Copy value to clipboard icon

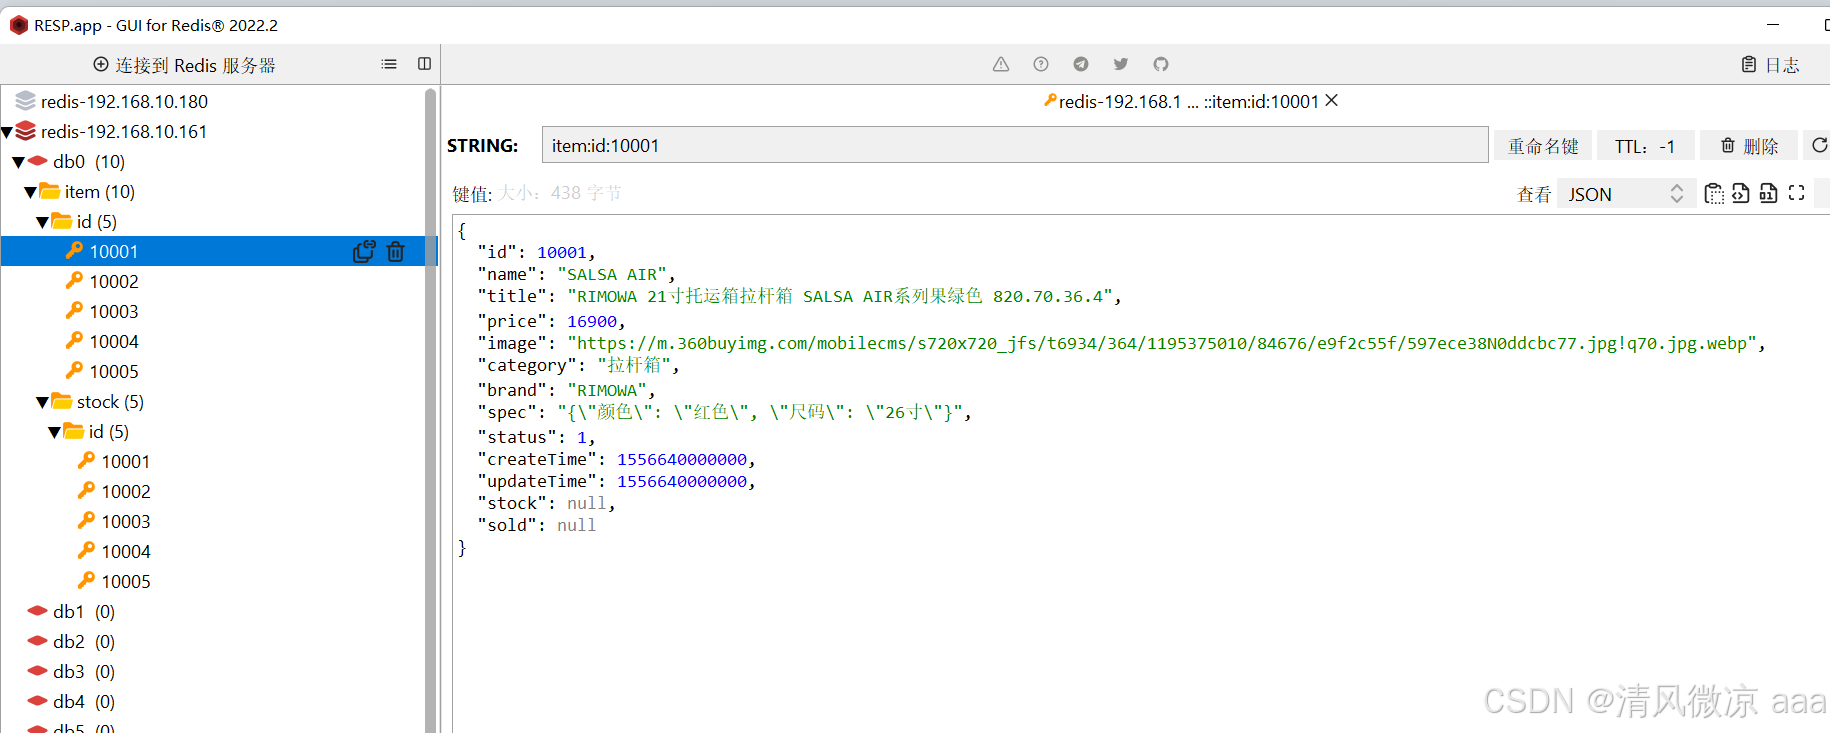(x=1714, y=193)
